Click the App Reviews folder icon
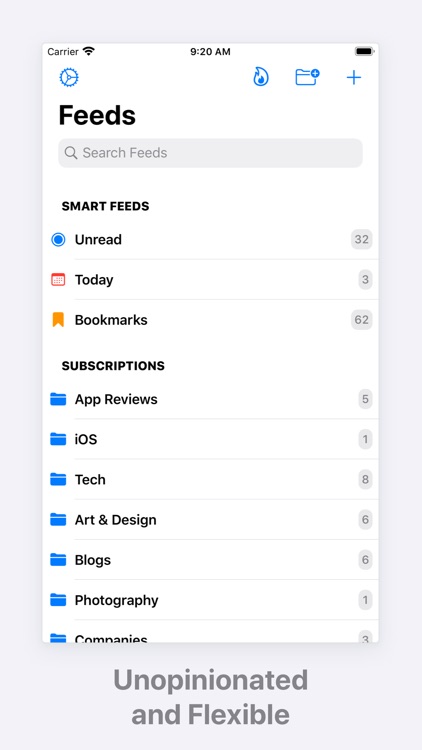 [x=58, y=399]
